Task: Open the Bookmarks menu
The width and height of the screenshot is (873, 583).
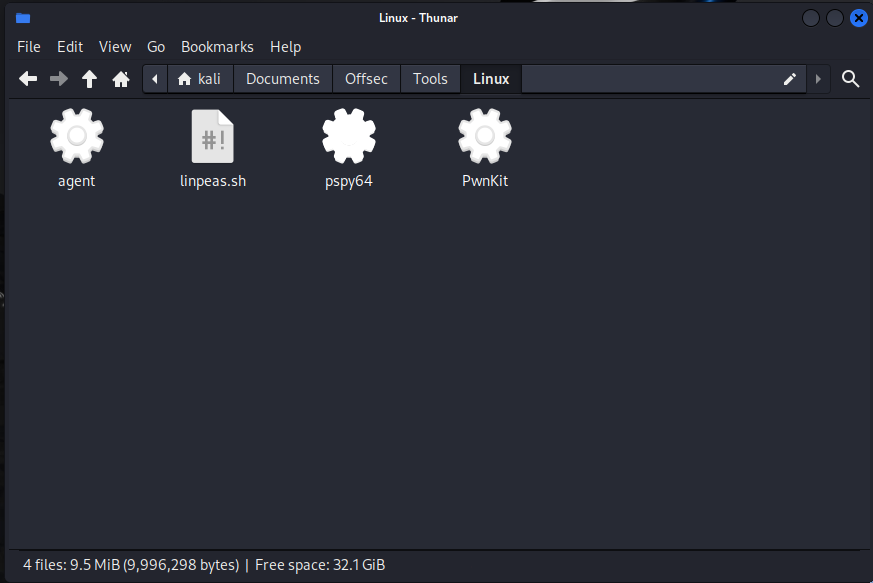Action: [217, 47]
